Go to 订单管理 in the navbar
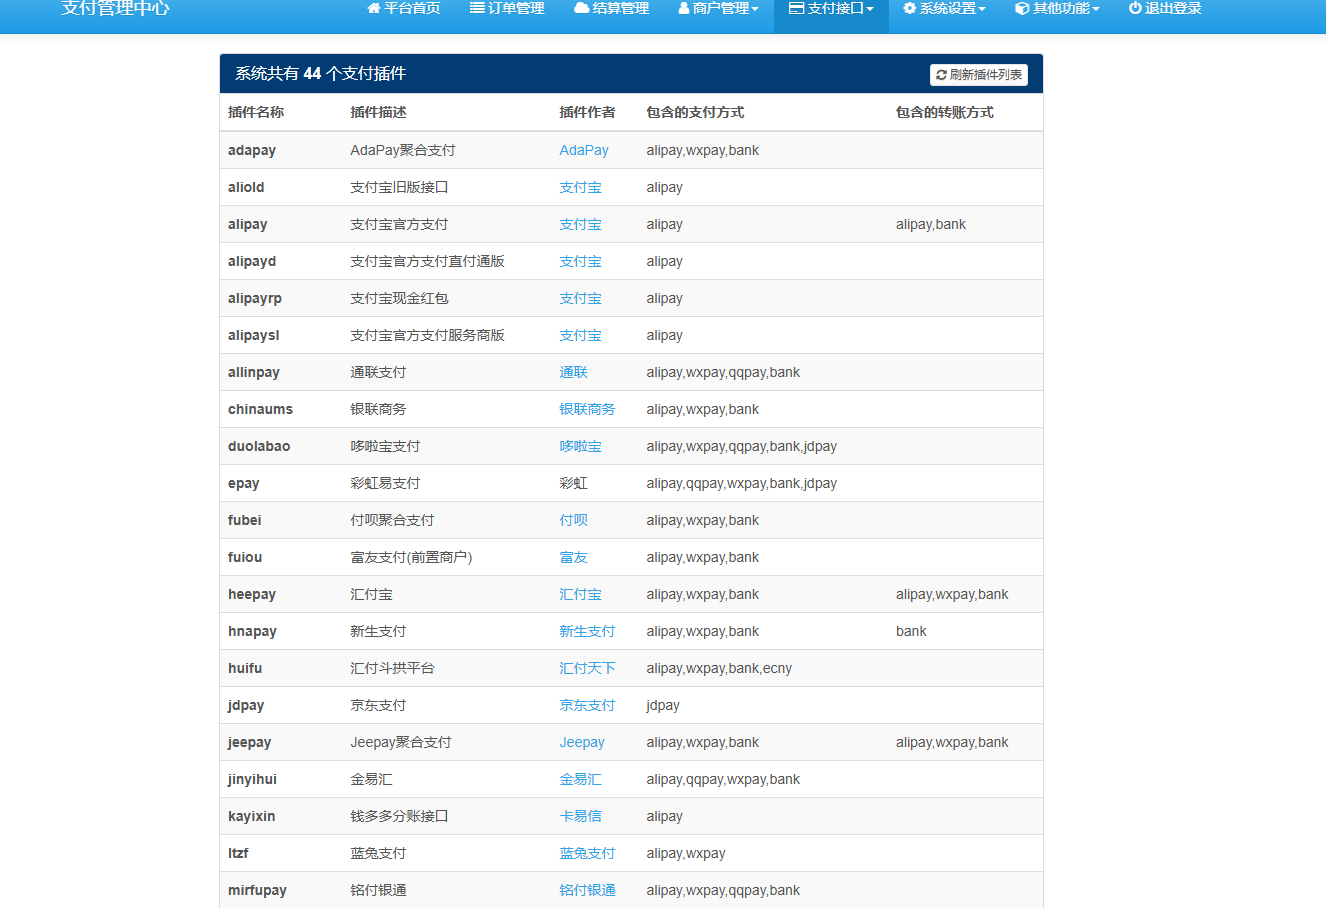This screenshot has height=908, width=1326. click(507, 8)
